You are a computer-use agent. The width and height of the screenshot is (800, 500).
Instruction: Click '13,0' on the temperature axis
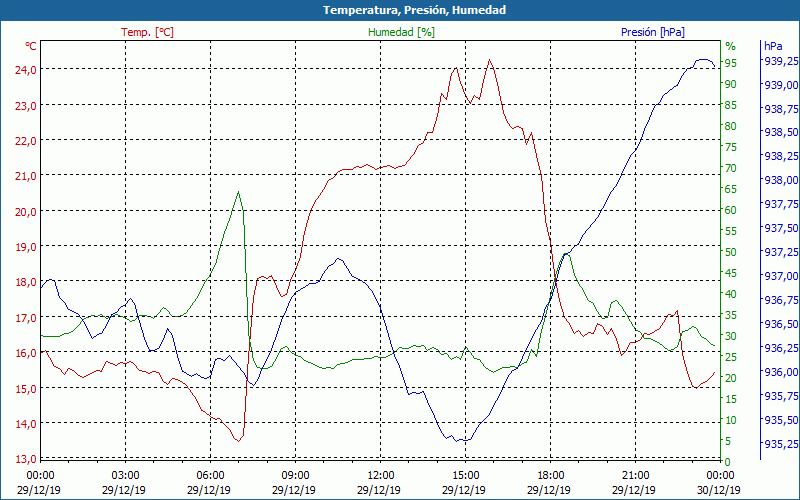pos(26,459)
